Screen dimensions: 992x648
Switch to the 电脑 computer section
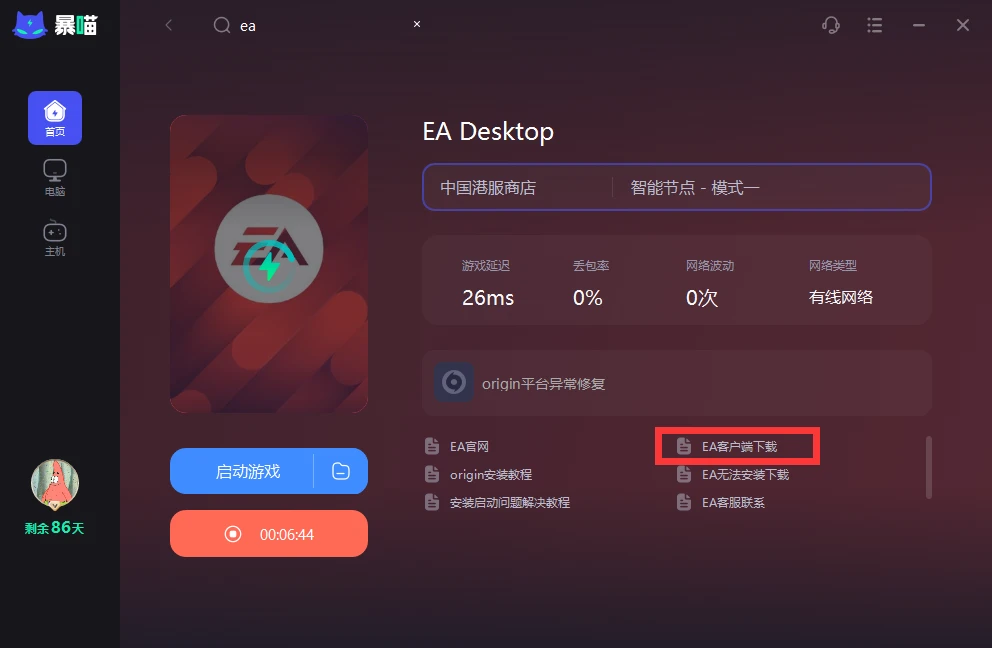55,178
